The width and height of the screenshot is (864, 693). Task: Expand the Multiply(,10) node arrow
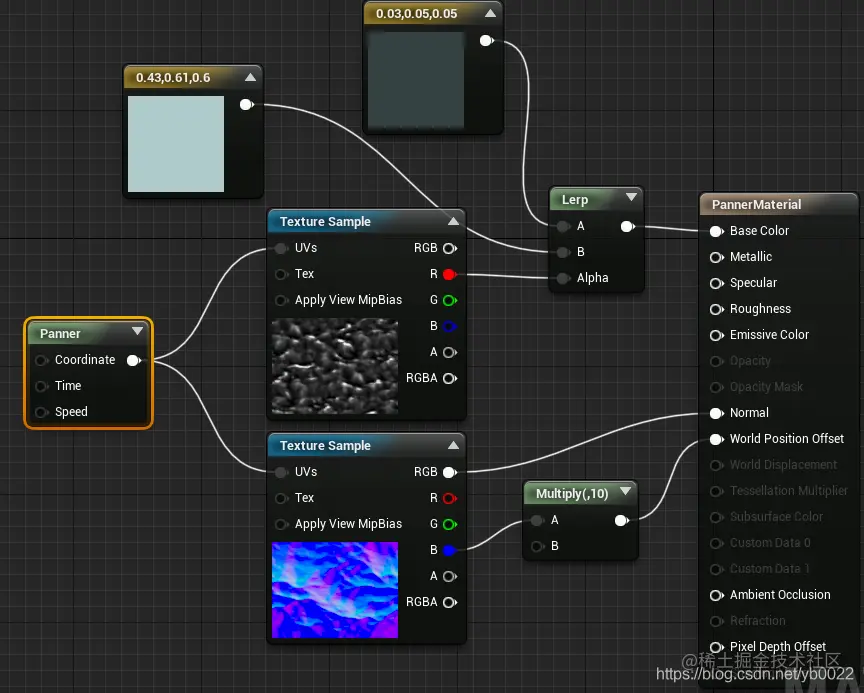[x=625, y=491]
